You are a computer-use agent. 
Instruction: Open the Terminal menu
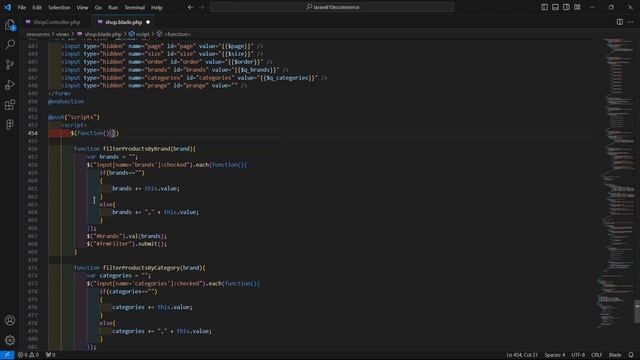pos(134,7)
